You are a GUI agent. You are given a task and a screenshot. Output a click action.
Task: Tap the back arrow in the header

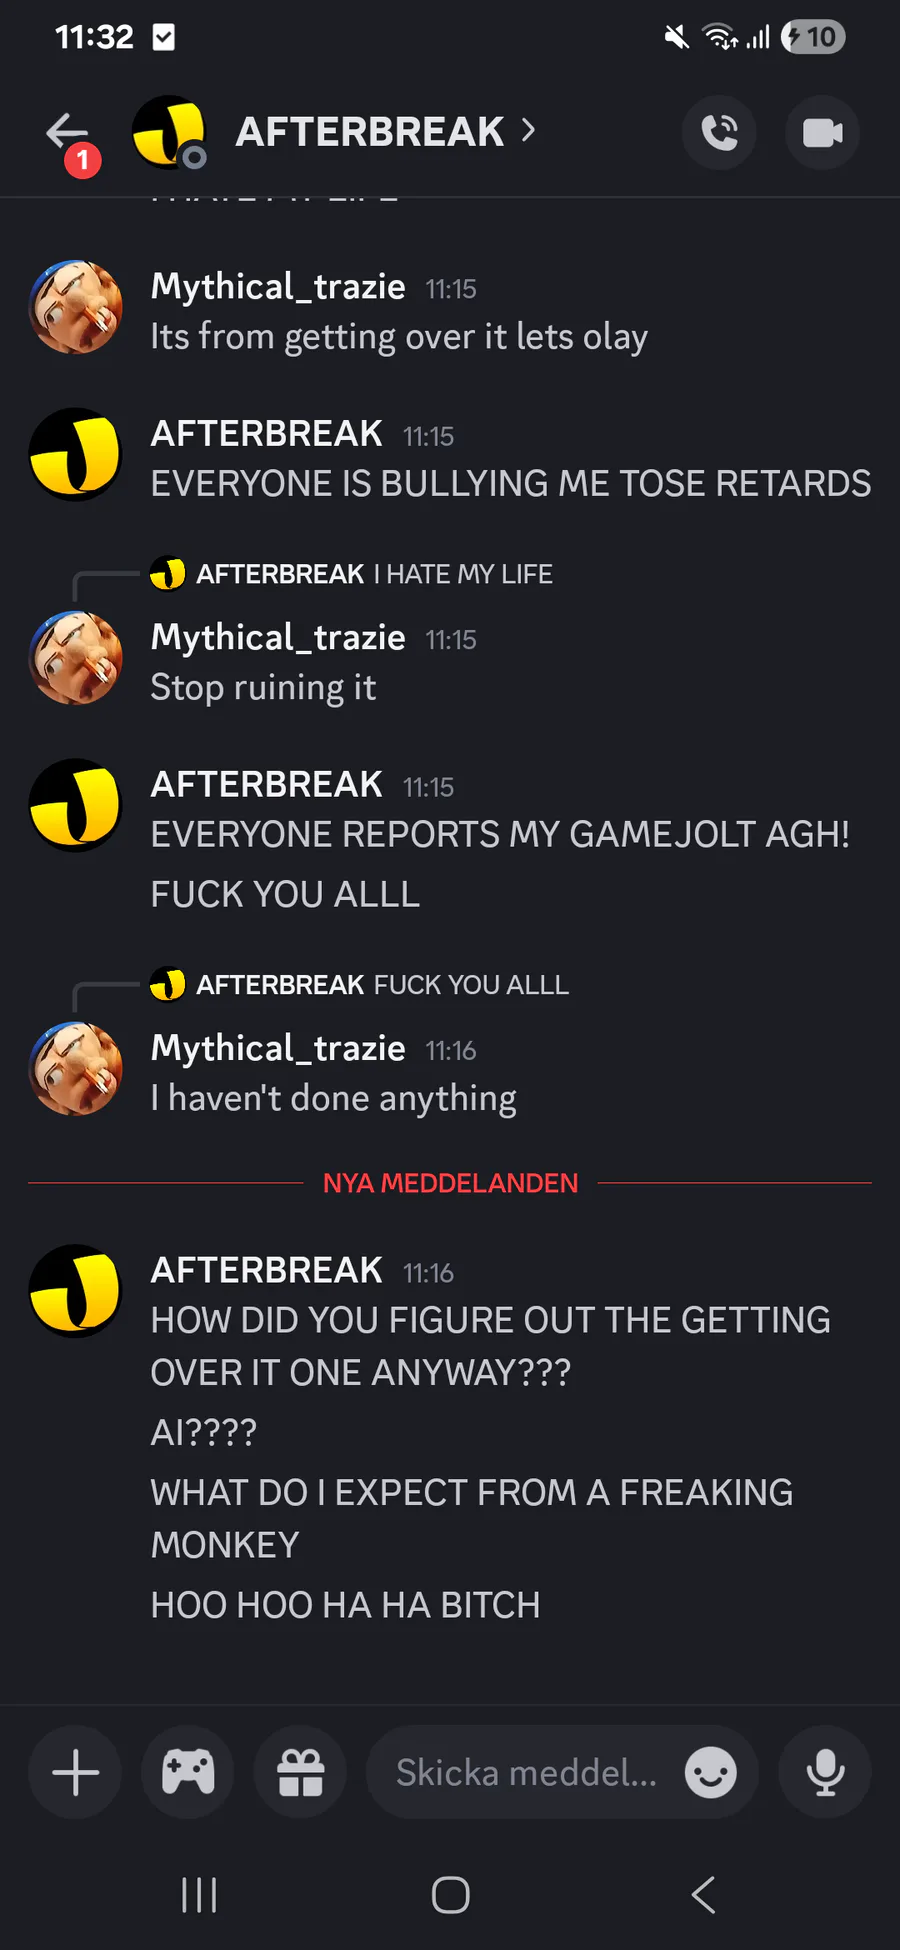67,132
